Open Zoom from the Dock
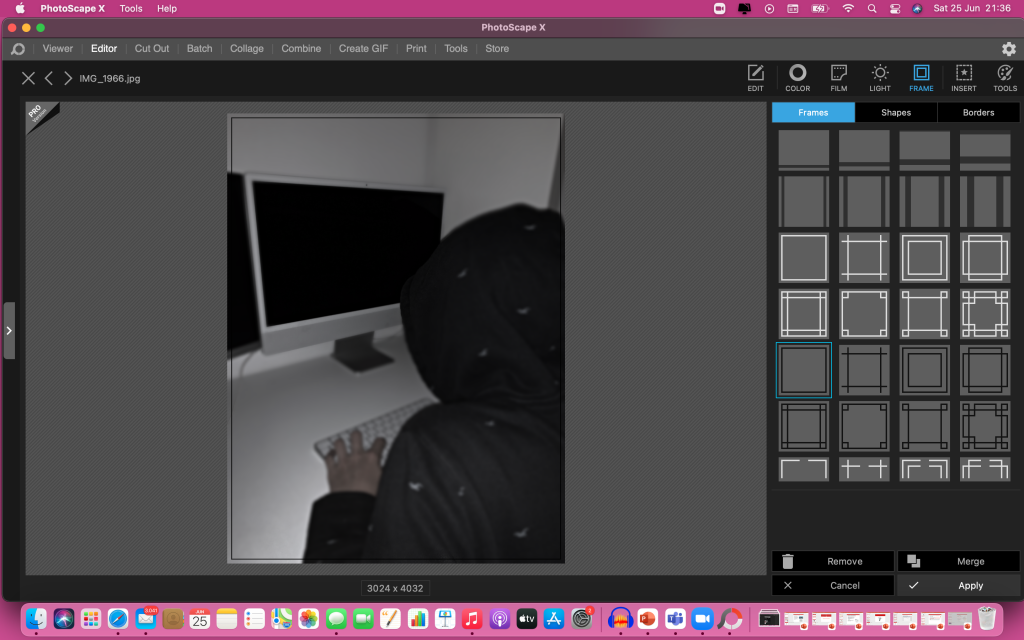Screen dimensions: 1024x640 703,618
